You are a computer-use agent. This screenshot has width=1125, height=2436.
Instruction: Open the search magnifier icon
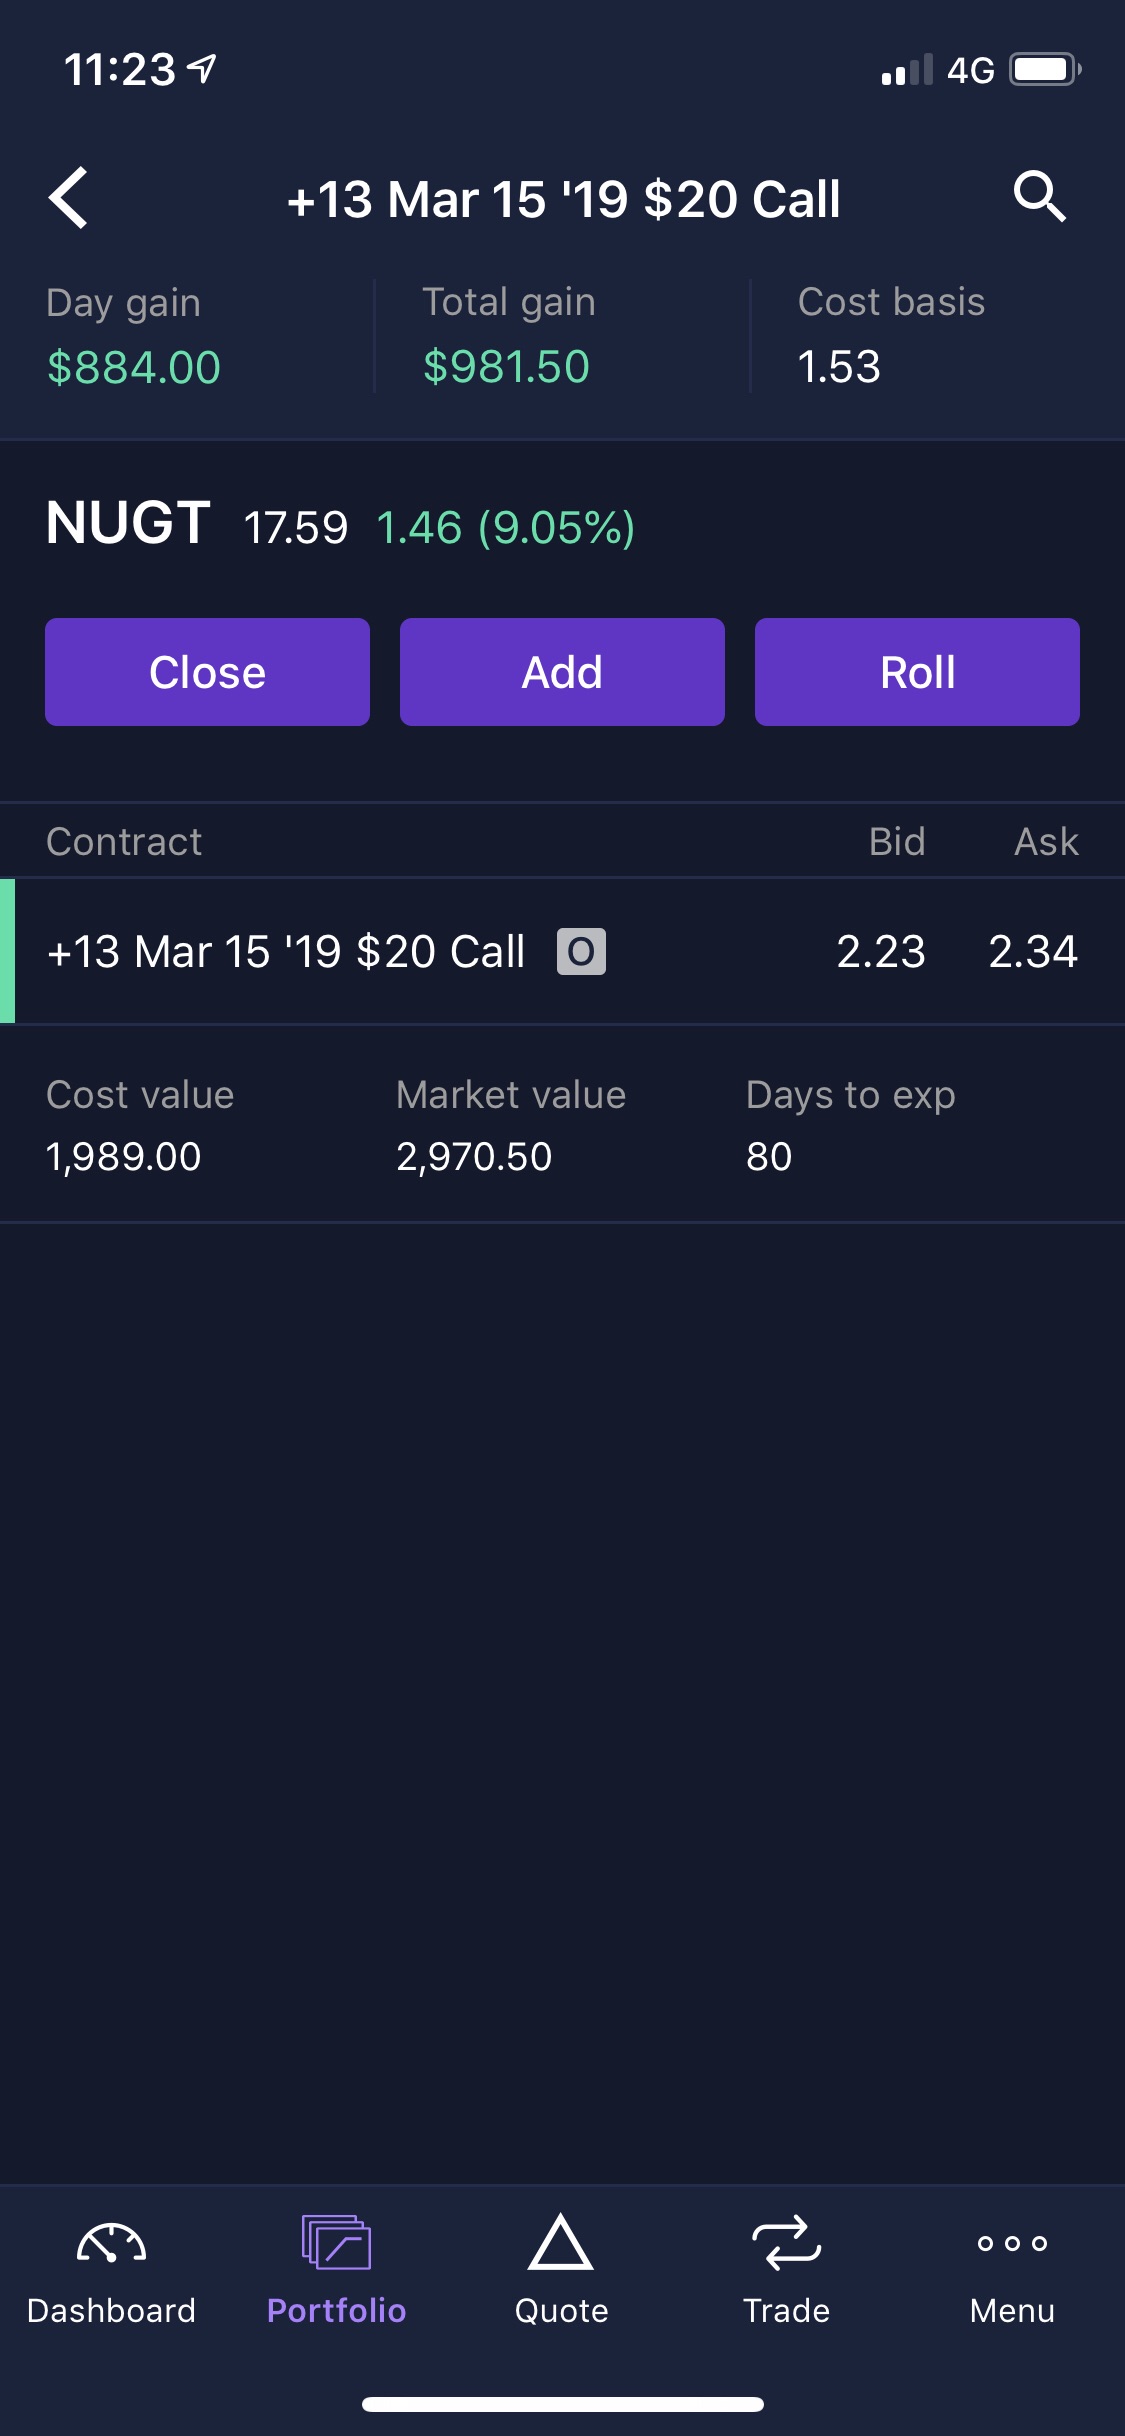[1039, 196]
